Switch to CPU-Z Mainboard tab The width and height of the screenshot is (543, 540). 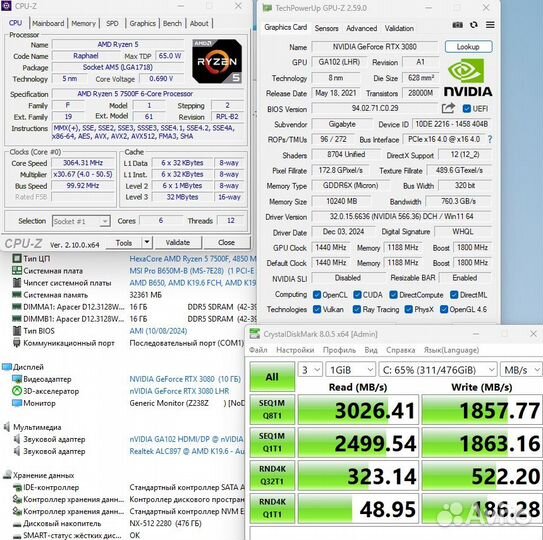(x=48, y=24)
